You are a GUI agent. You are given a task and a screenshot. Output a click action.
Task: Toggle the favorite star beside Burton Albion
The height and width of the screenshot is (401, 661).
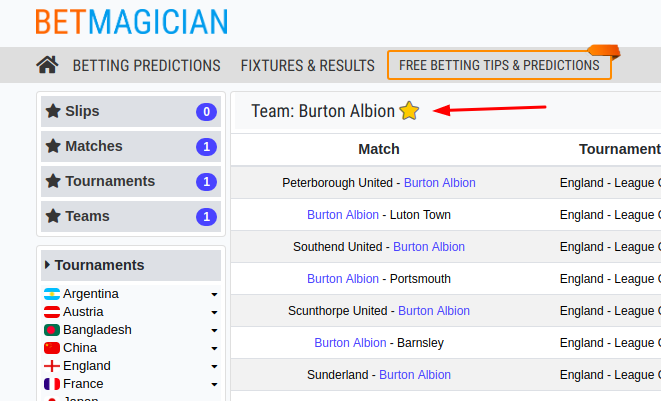(x=409, y=111)
